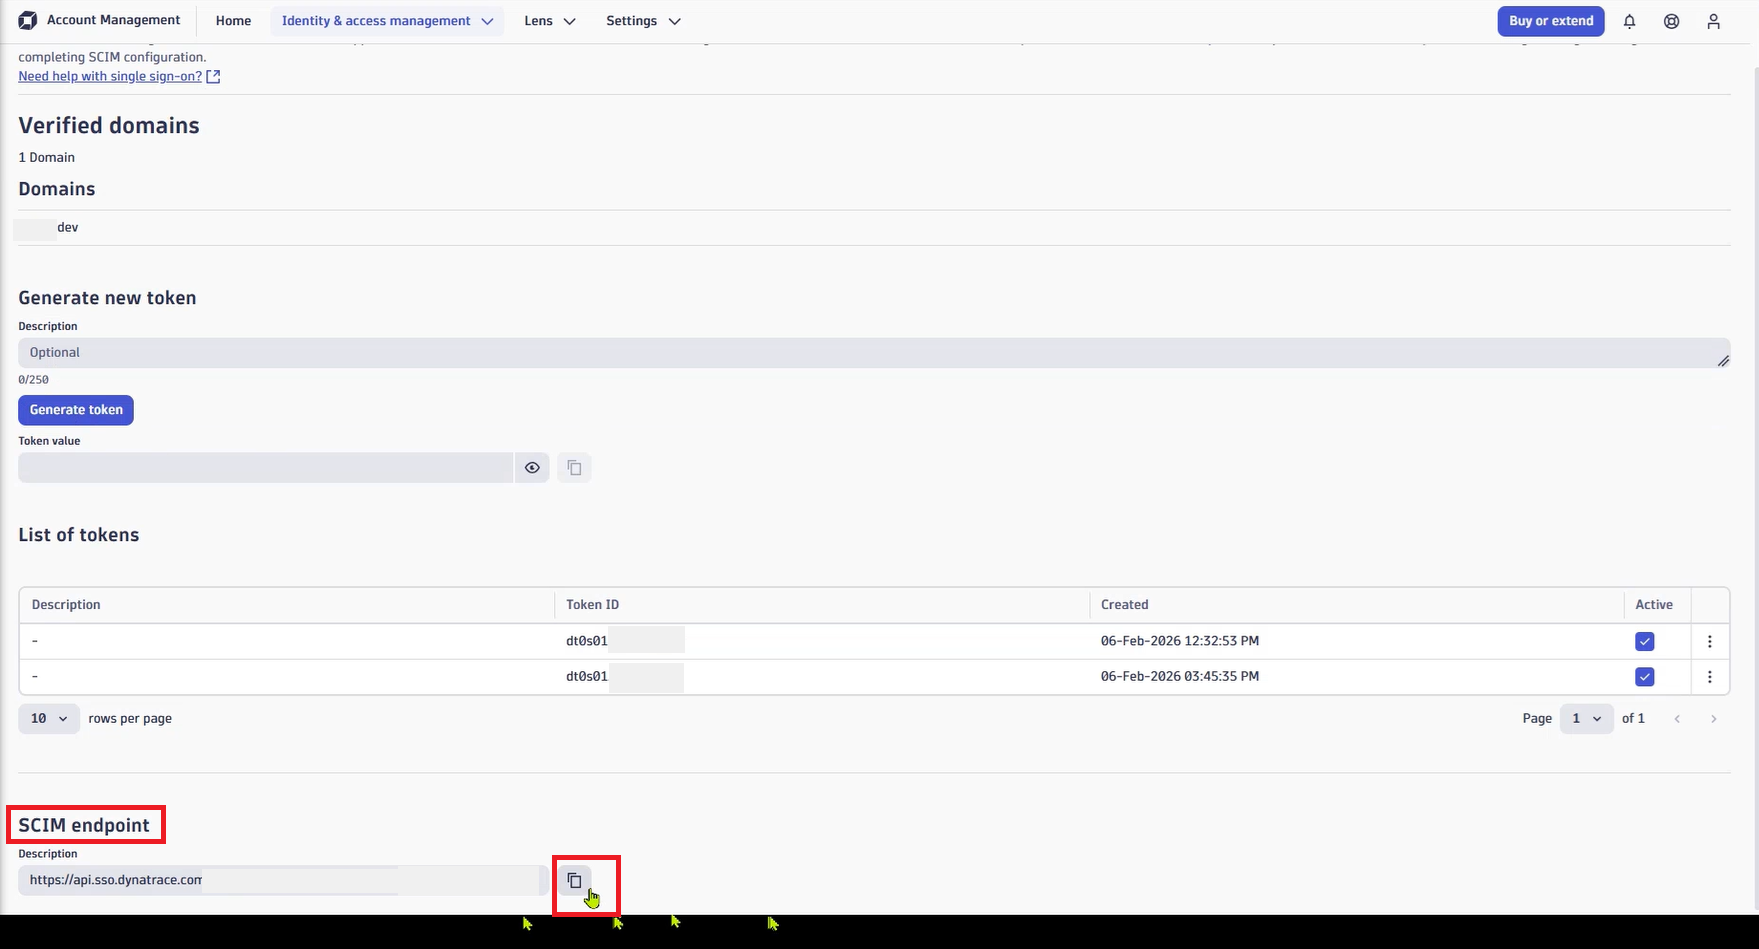Click the '1 Domain' count text

coord(46,158)
